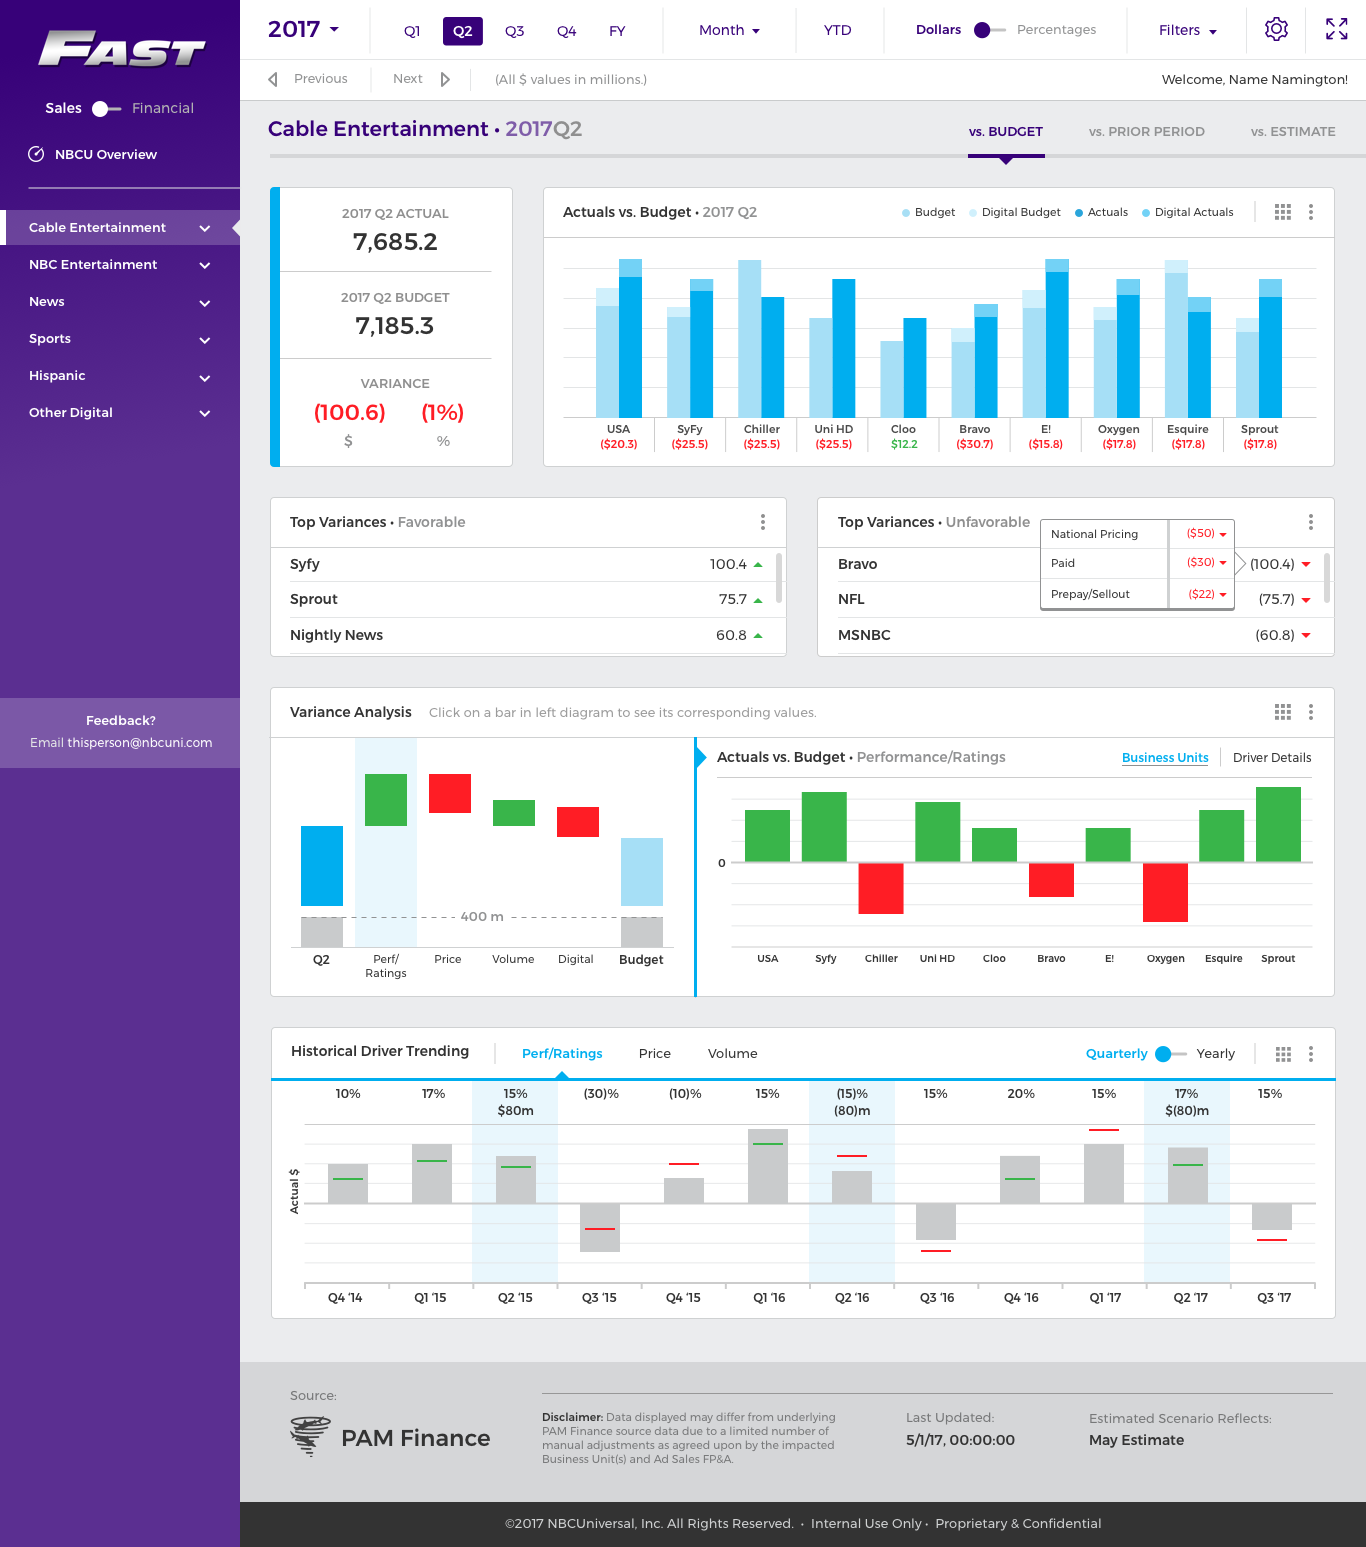
Task: Toggle Sales / Financial switch
Action: (x=107, y=108)
